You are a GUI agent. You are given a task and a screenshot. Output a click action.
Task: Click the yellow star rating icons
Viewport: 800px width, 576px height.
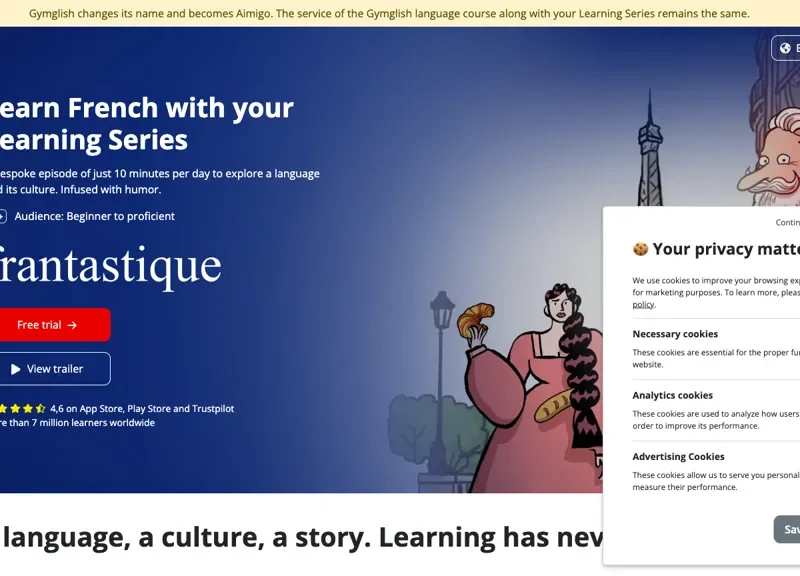(22, 409)
